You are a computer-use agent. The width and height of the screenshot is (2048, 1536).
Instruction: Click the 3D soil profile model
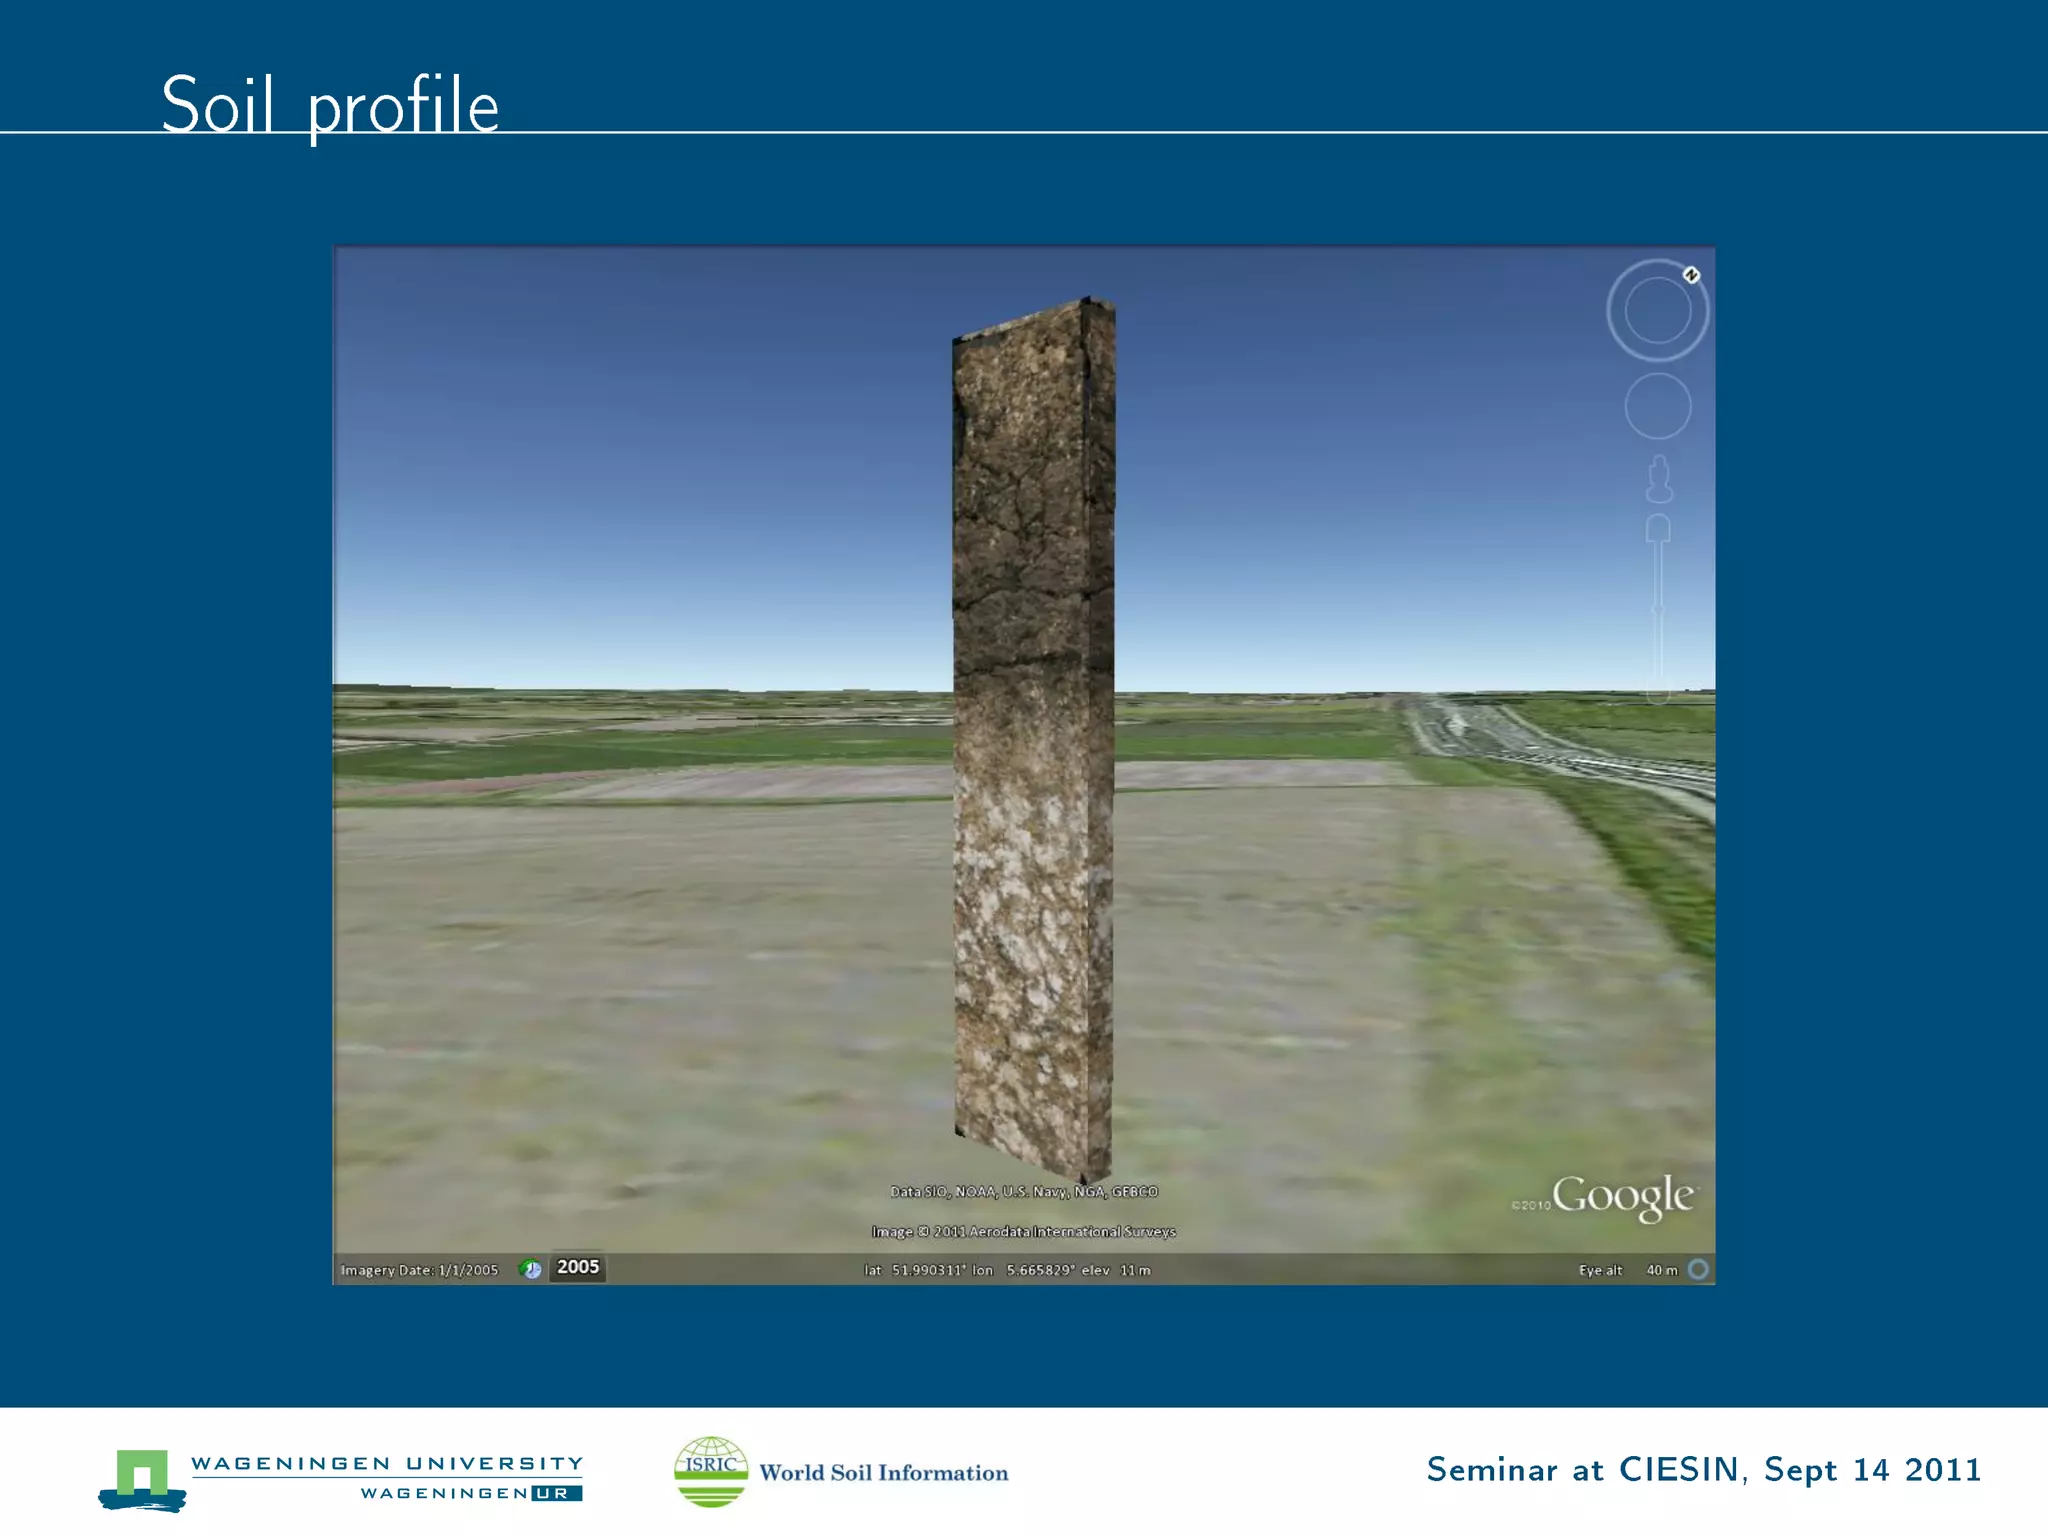pyautogui.click(x=1032, y=740)
